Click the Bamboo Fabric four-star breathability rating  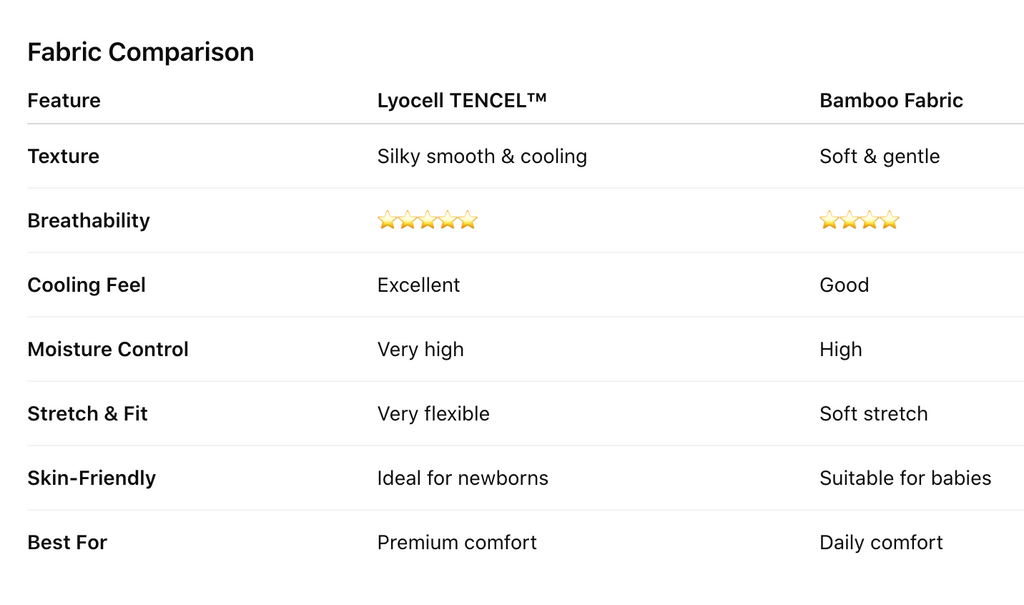[859, 220]
